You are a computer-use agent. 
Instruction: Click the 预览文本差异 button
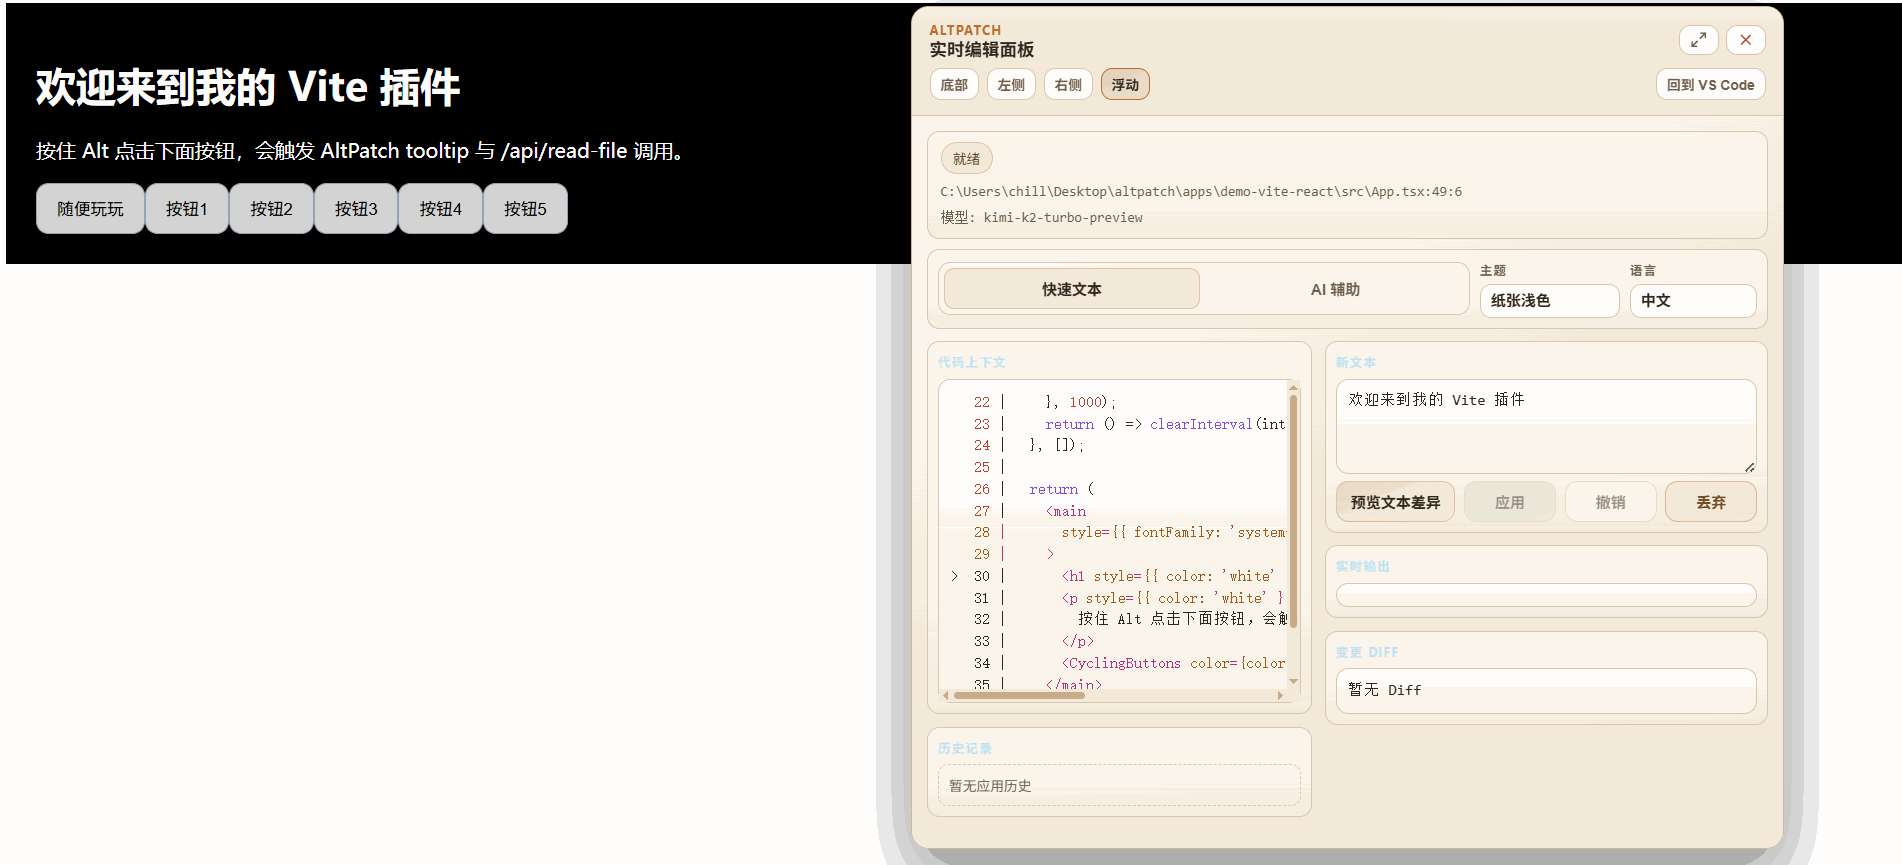tap(1395, 502)
